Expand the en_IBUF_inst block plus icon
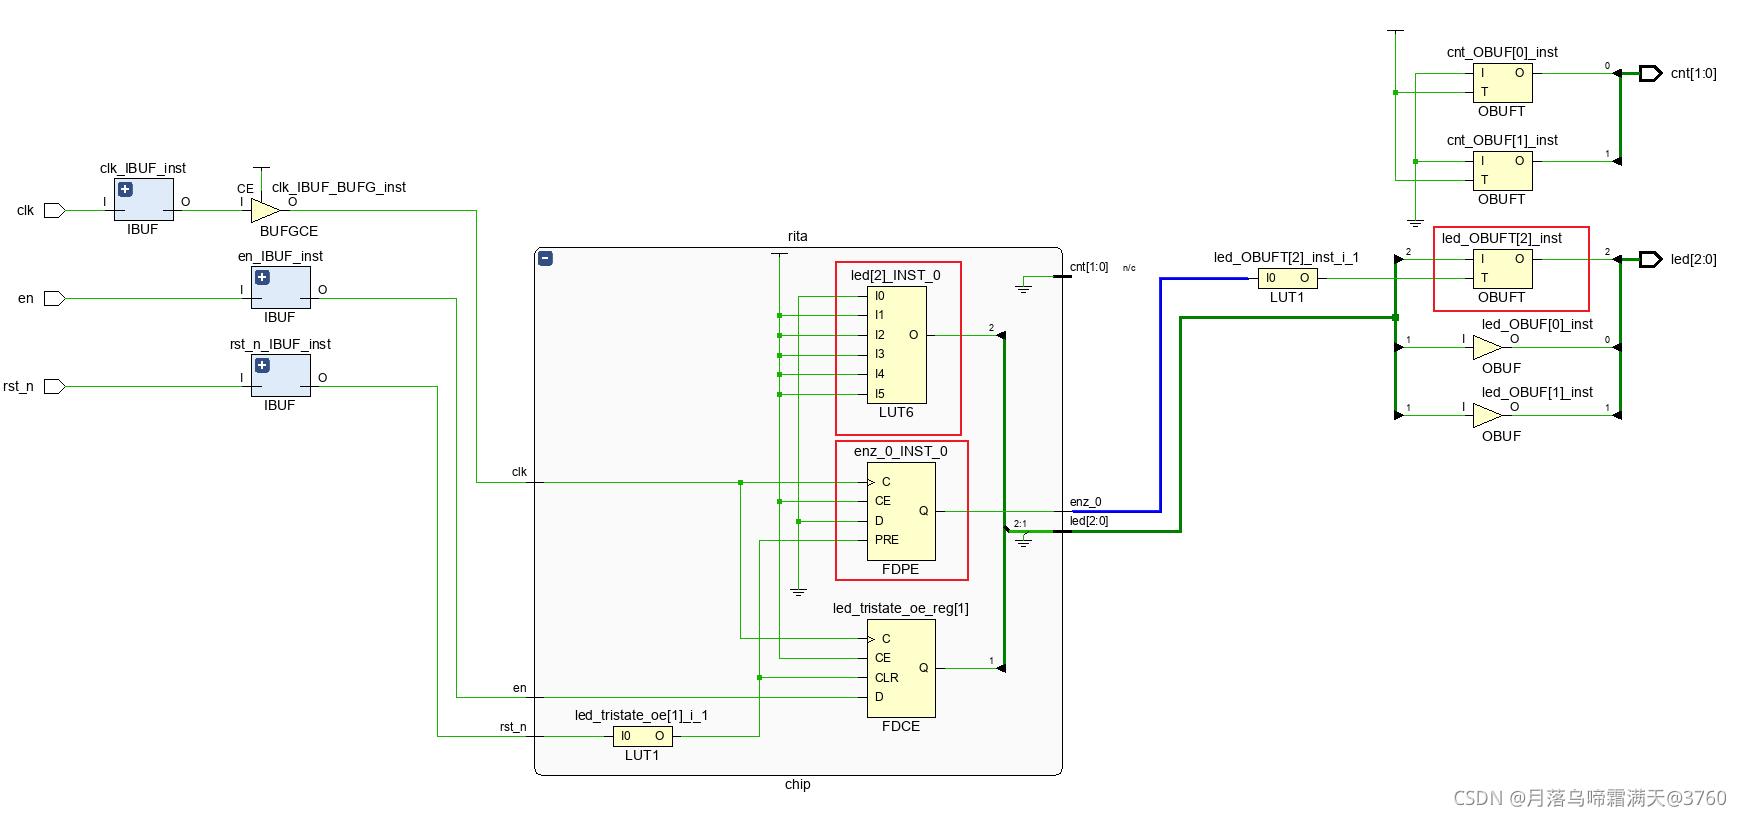 point(262,277)
